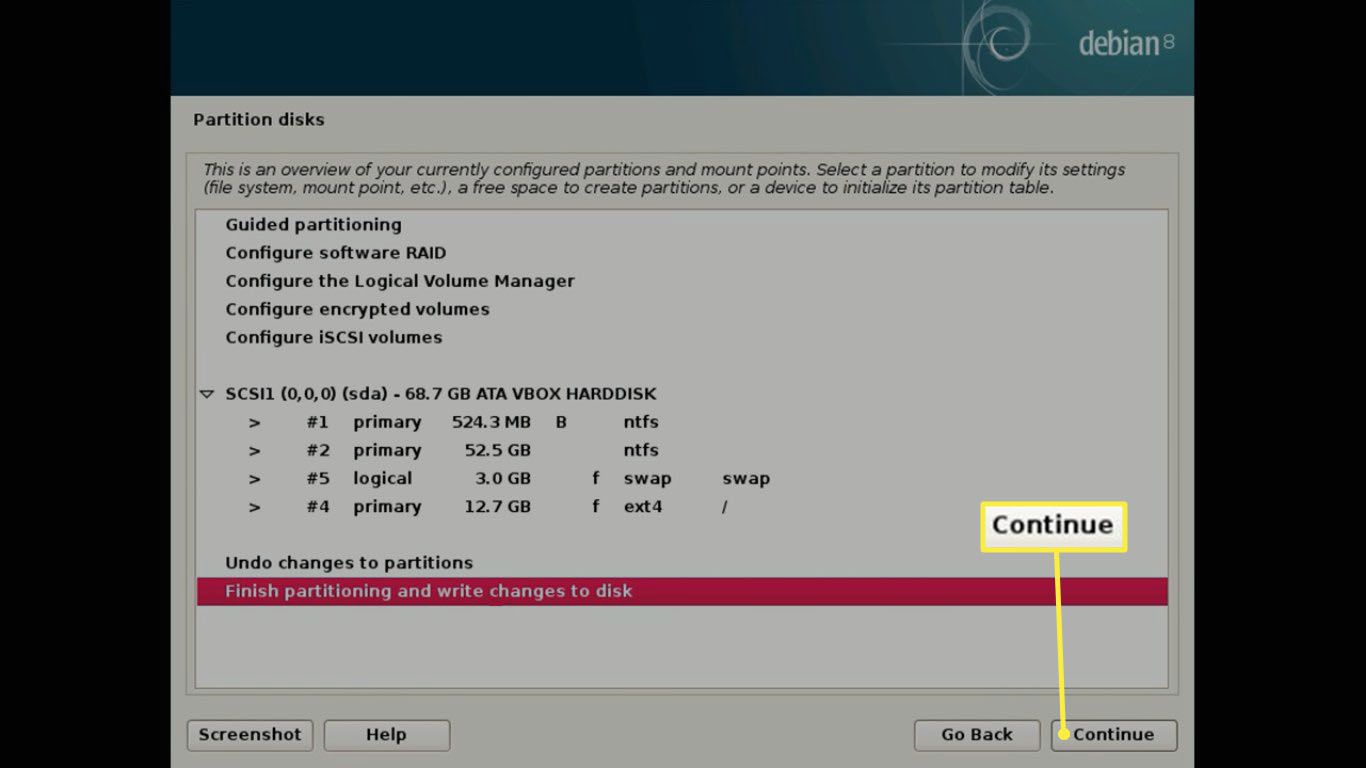The width and height of the screenshot is (1366, 768).
Task: Click the Screenshot button
Action: pyautogui.click(x=250, y=735)
